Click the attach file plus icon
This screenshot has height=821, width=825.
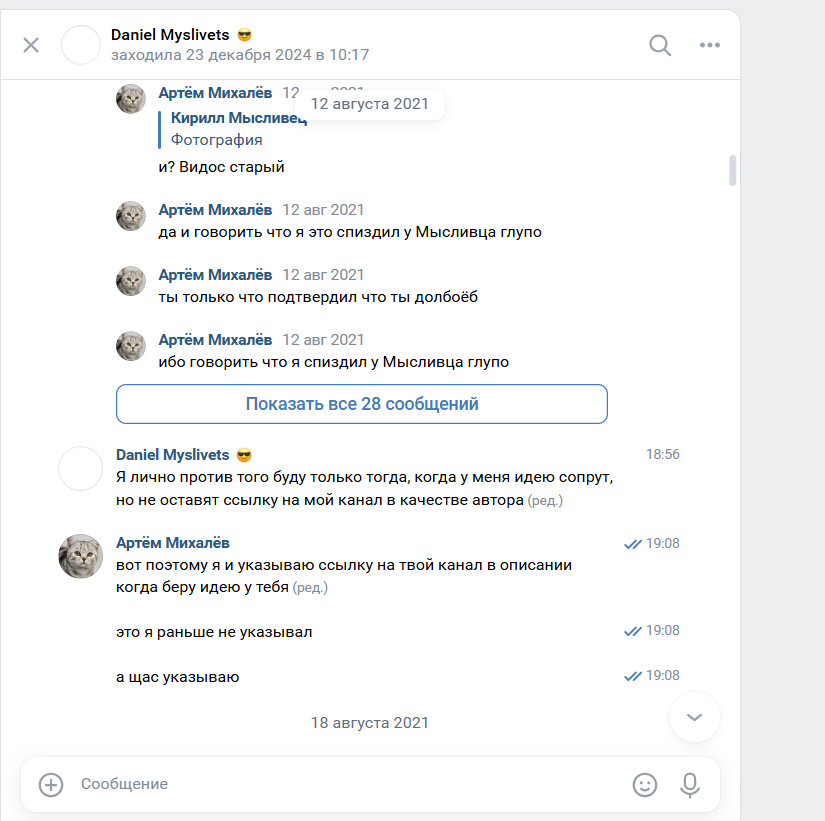(51, 785)
